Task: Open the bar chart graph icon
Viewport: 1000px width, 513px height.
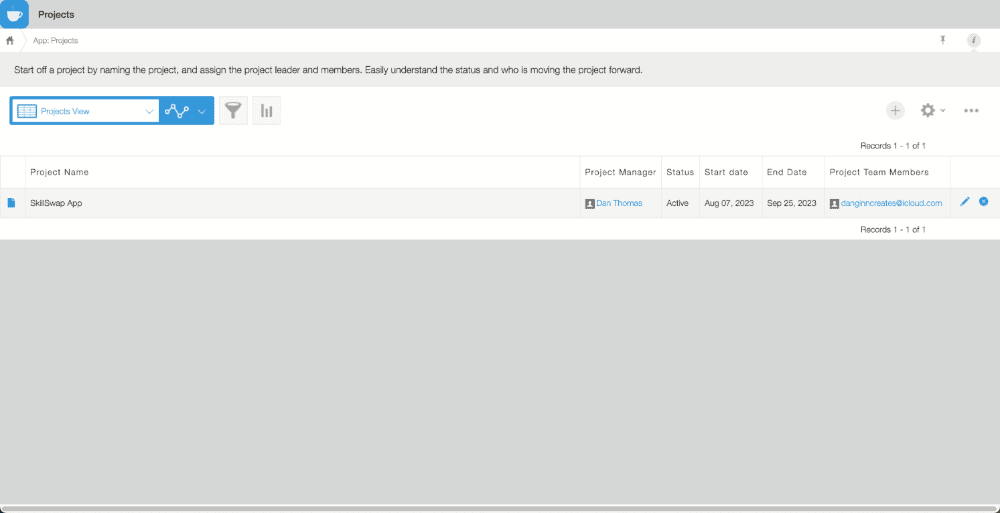Action: tap(267, 111)
